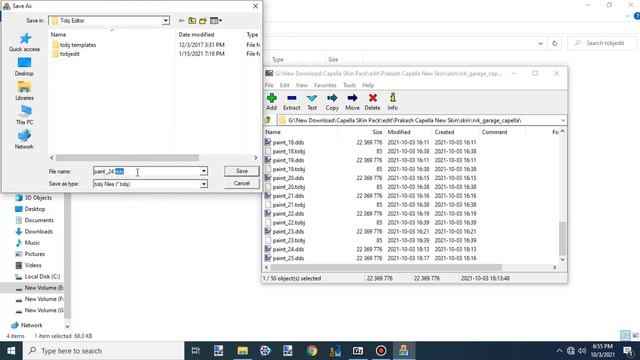Click the 7-Zip vertical scrollbar thumb

pyautogui.click(x=562, y=238)
